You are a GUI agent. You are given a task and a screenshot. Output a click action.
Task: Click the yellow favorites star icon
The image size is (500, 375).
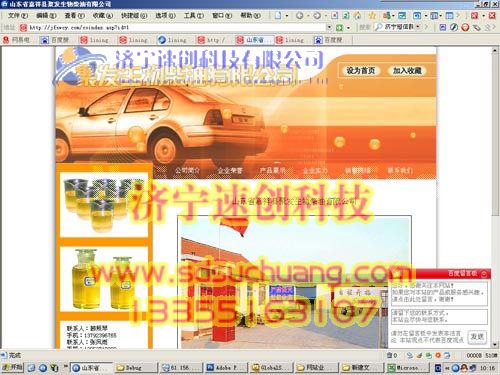pos(372,15)
